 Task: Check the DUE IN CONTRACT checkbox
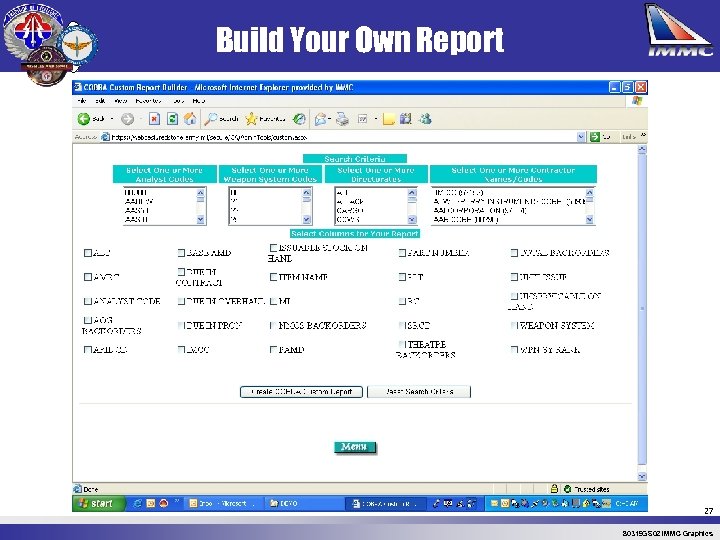181,272
